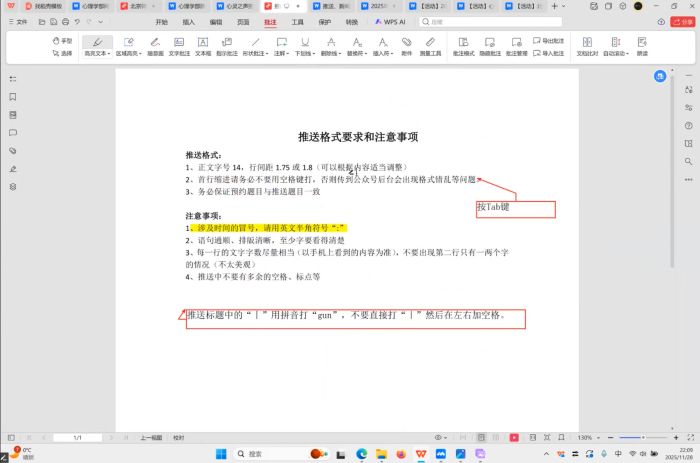The width and height of the screenshot is (700, 463).
Task: Click the 文档比对 document compare icon
Action: pyautogui.click(x=587, y=45)
